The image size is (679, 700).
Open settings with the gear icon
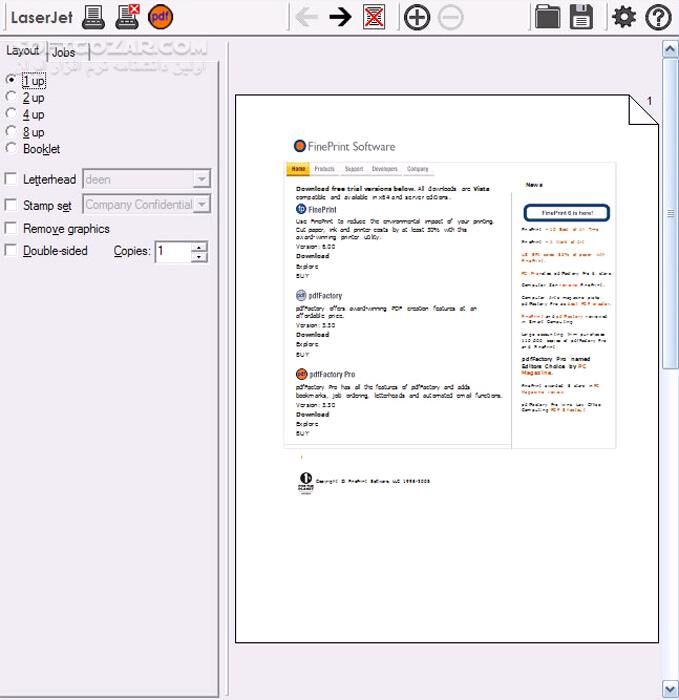624,16
